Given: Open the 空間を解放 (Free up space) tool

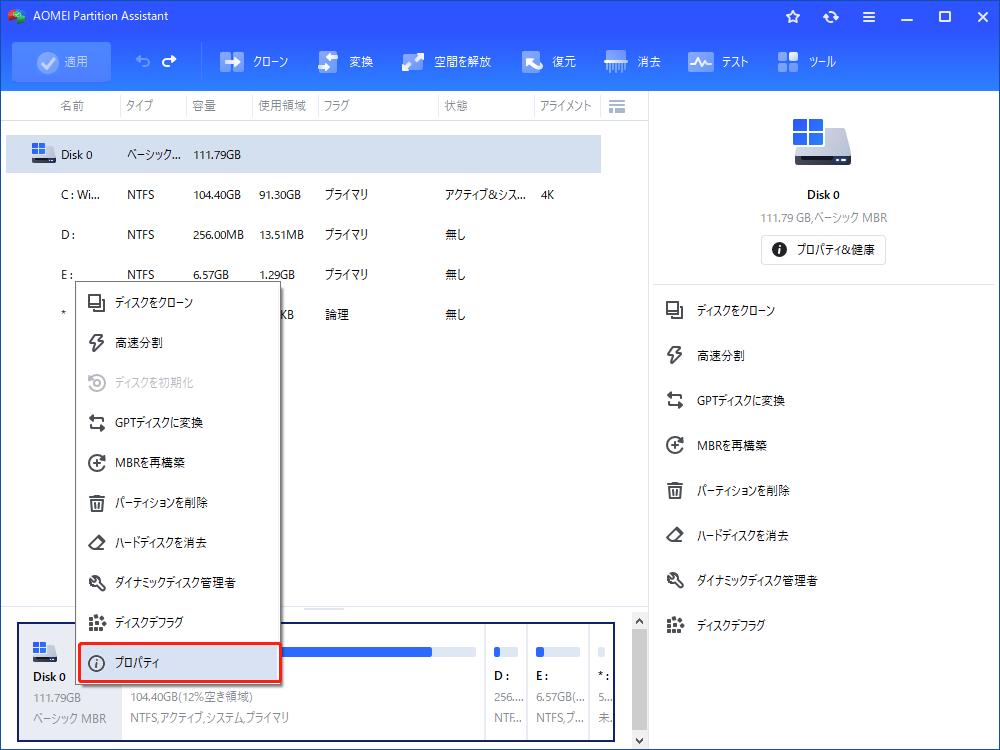Looking at the screenshot, I should tap(446, 62).
